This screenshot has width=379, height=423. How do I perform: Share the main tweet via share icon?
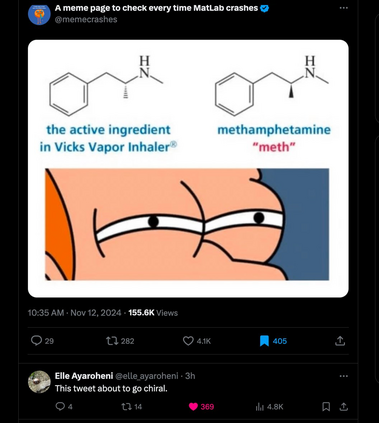pyautogui.click(x=340, y=341)
